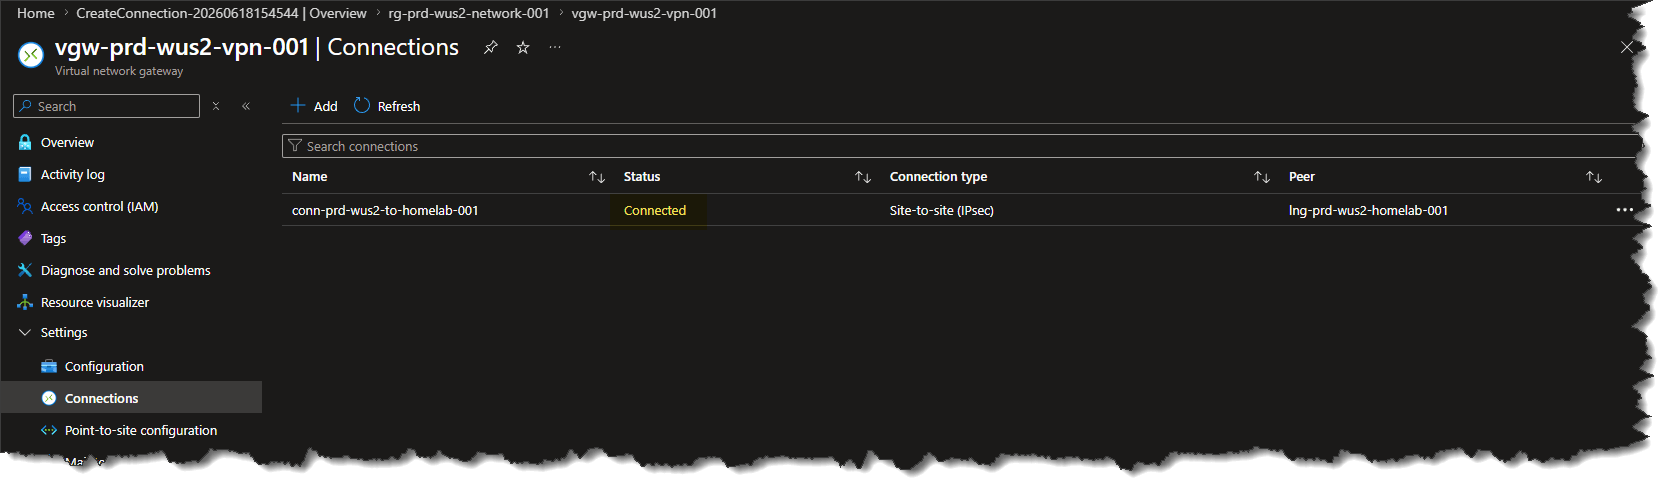
Task: Click the filter icon in Search connections
Action: (295, 146)
